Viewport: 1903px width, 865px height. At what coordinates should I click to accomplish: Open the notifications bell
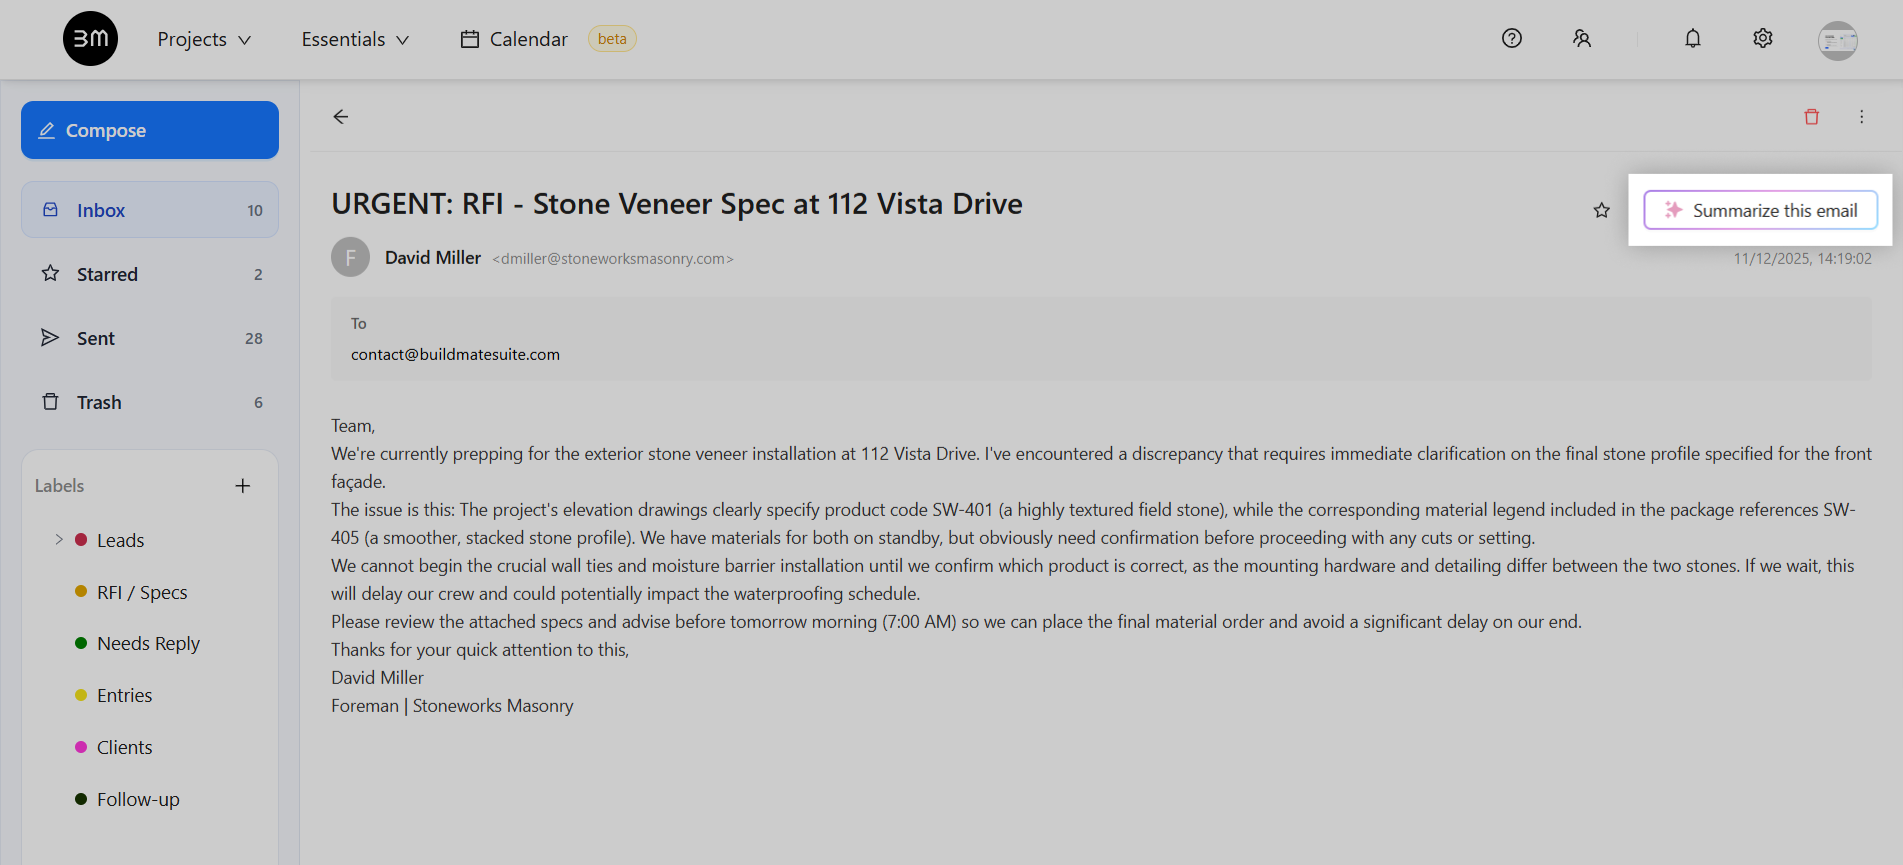click(x=1692, y=39)
